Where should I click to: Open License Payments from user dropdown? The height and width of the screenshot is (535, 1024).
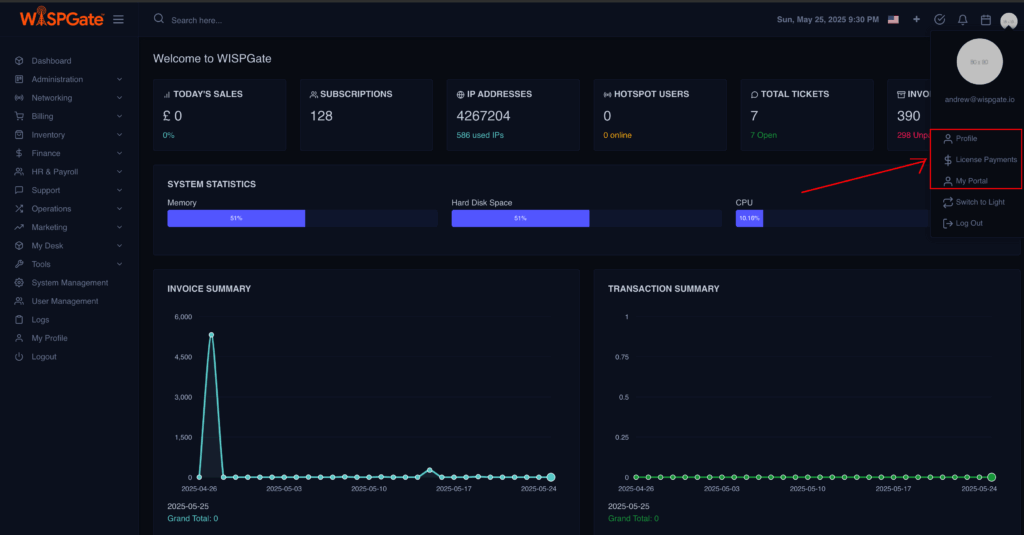pyautogui.click(x=985, y=160)
